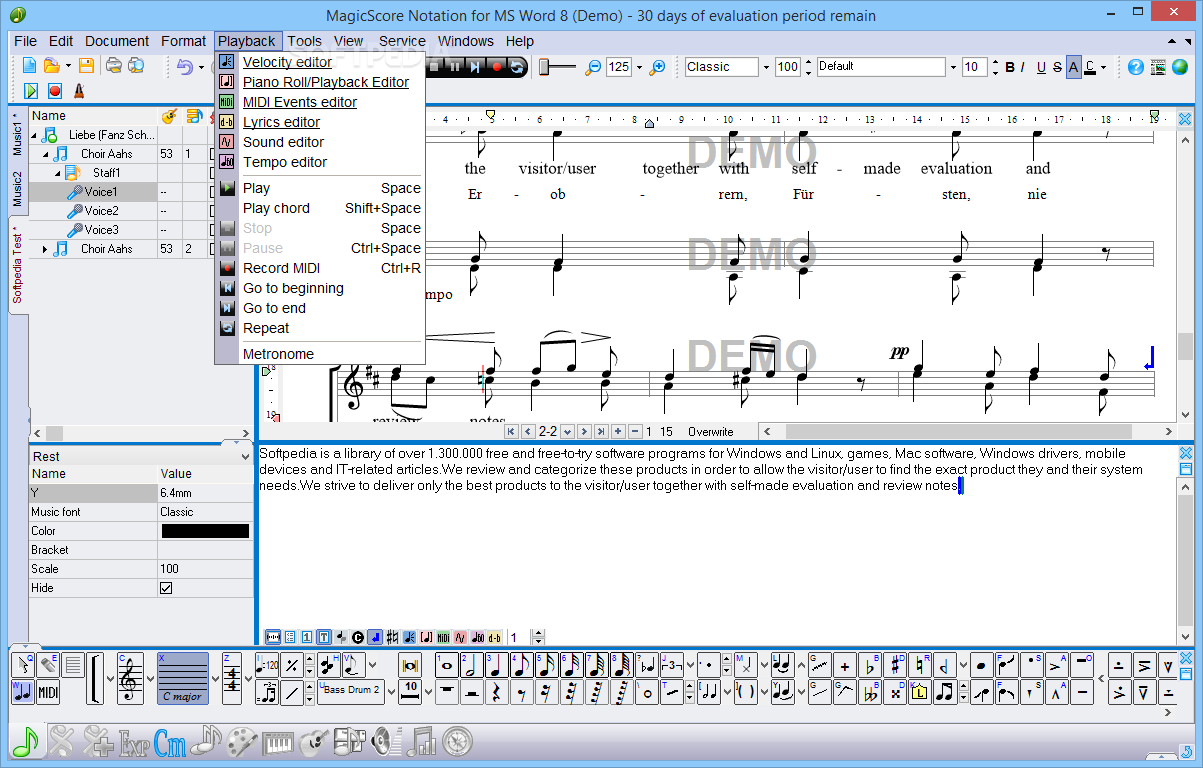Image resolution: width=1203 pixels, height=768 pixels.
Task: Select the C major key signature button
Action: (x=182, y=679)
